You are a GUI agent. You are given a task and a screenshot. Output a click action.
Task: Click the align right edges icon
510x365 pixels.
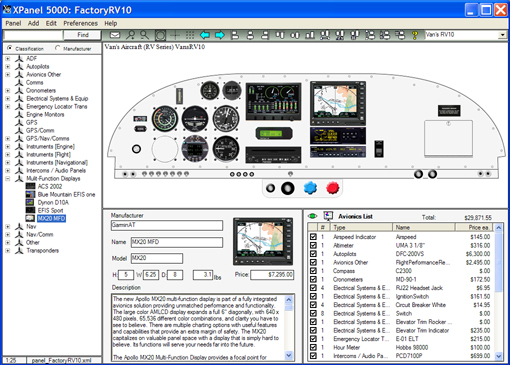265,35
